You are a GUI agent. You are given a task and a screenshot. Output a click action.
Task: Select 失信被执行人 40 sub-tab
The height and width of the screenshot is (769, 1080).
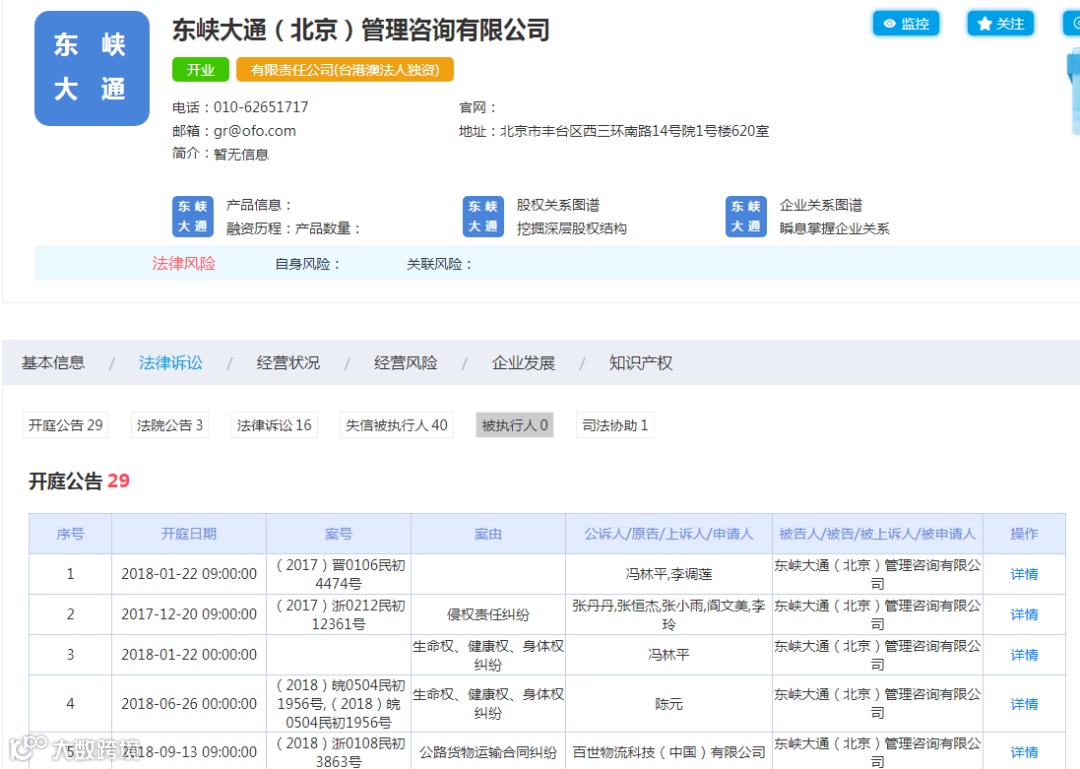[396, 425]
